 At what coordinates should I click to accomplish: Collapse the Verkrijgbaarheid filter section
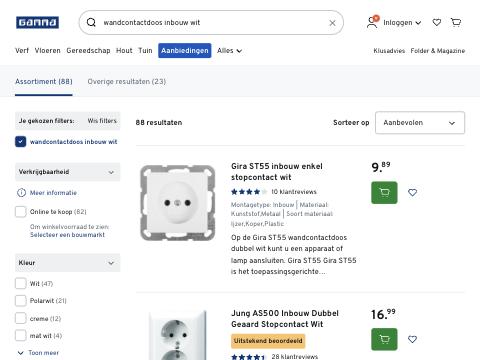click(x=67, y=172)
